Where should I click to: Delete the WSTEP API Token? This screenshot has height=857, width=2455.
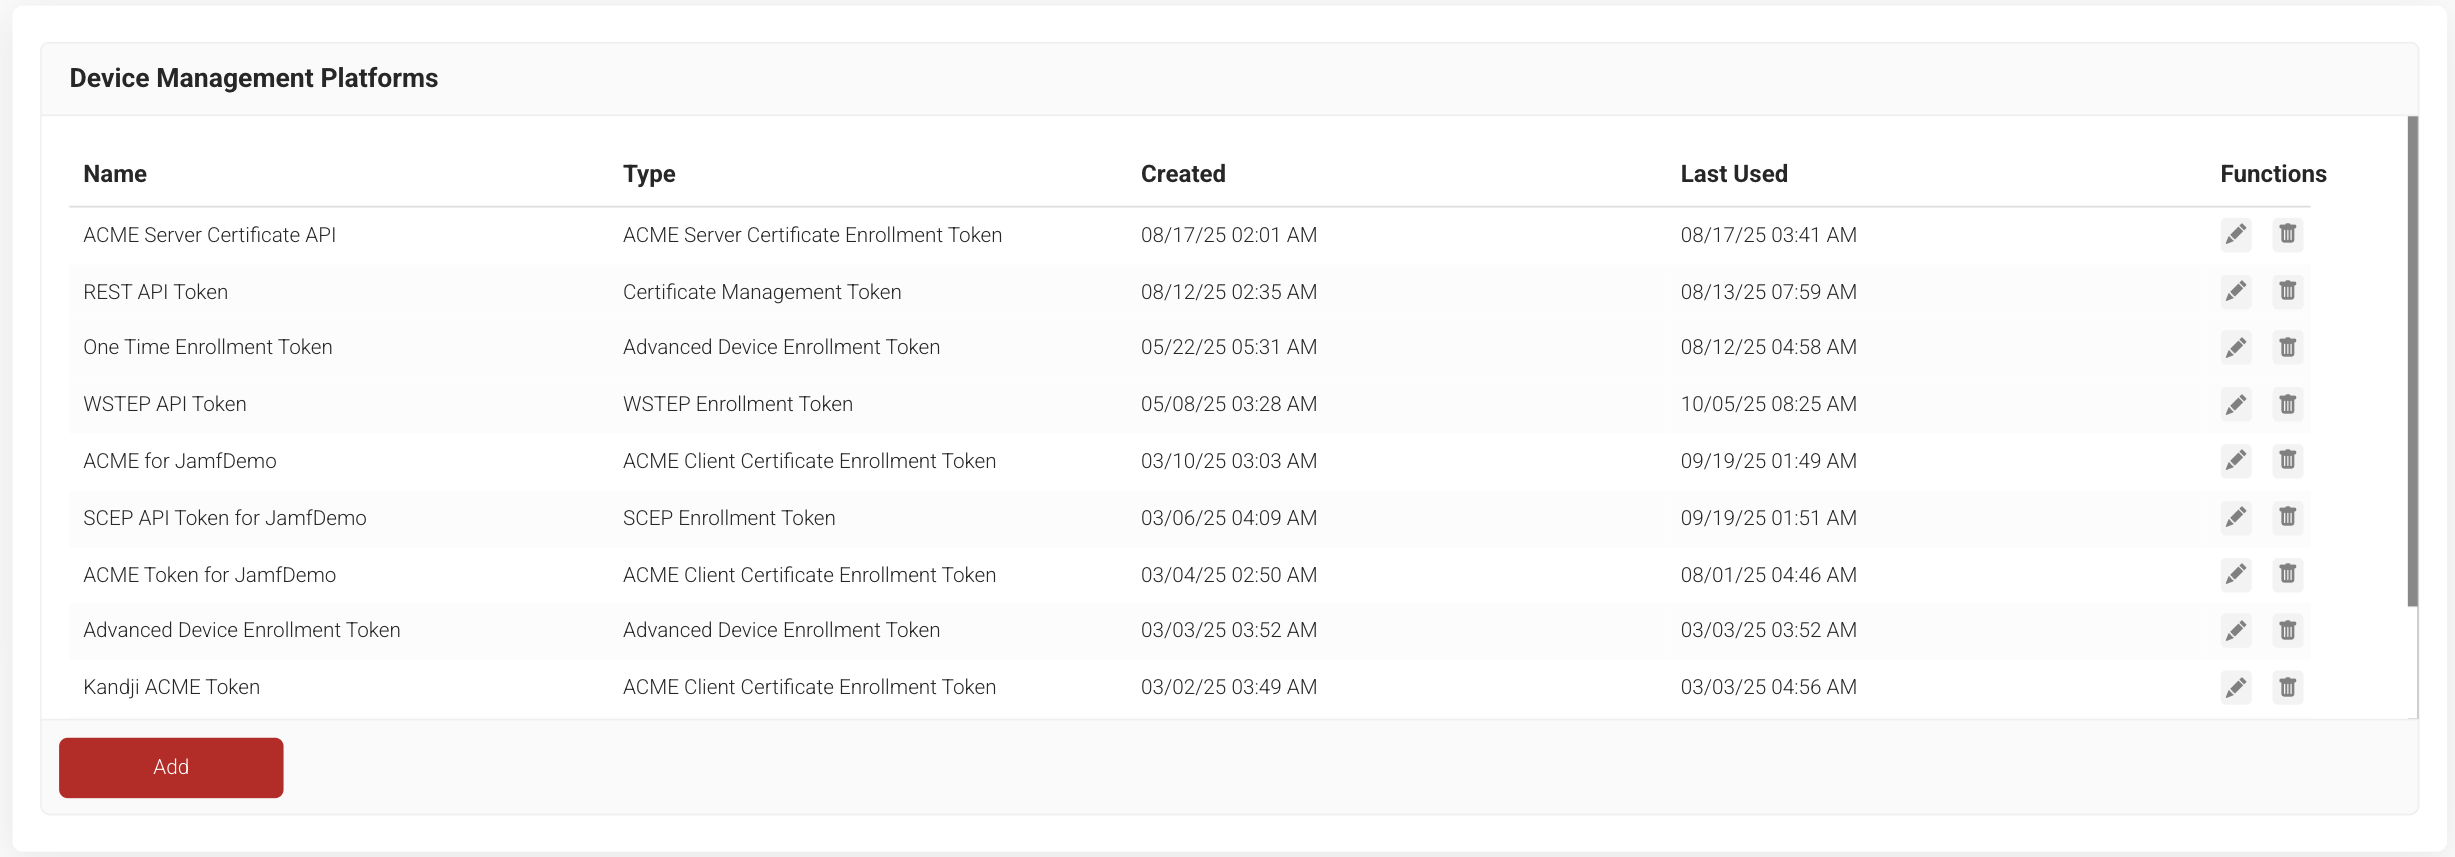click(x=2287, y=405)
